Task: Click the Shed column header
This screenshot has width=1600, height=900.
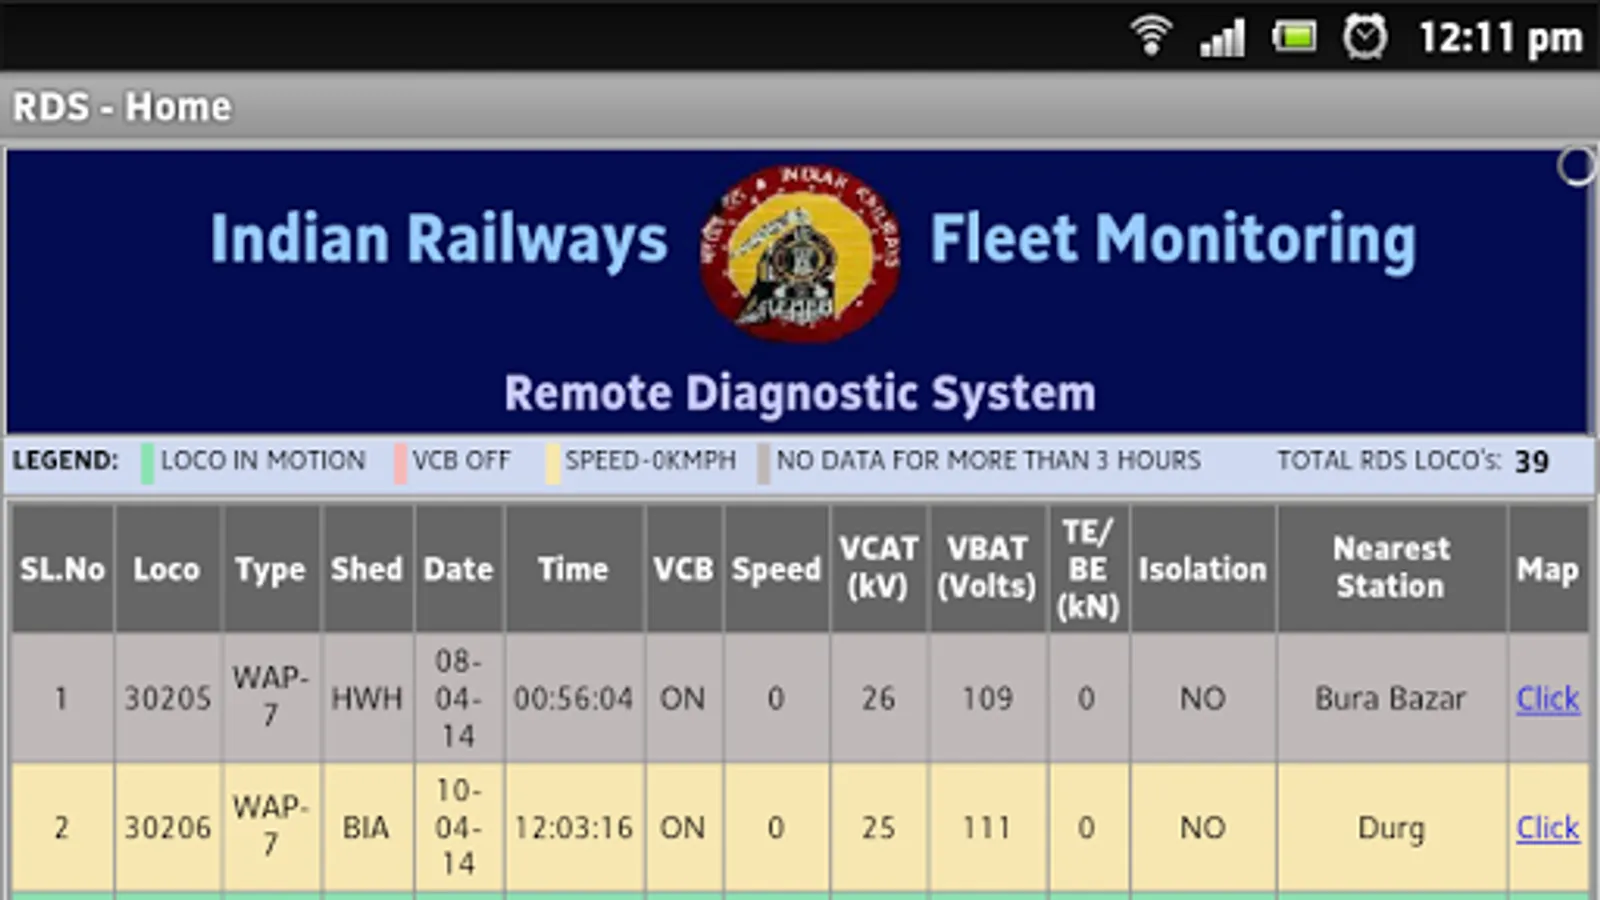Action: 367,569
